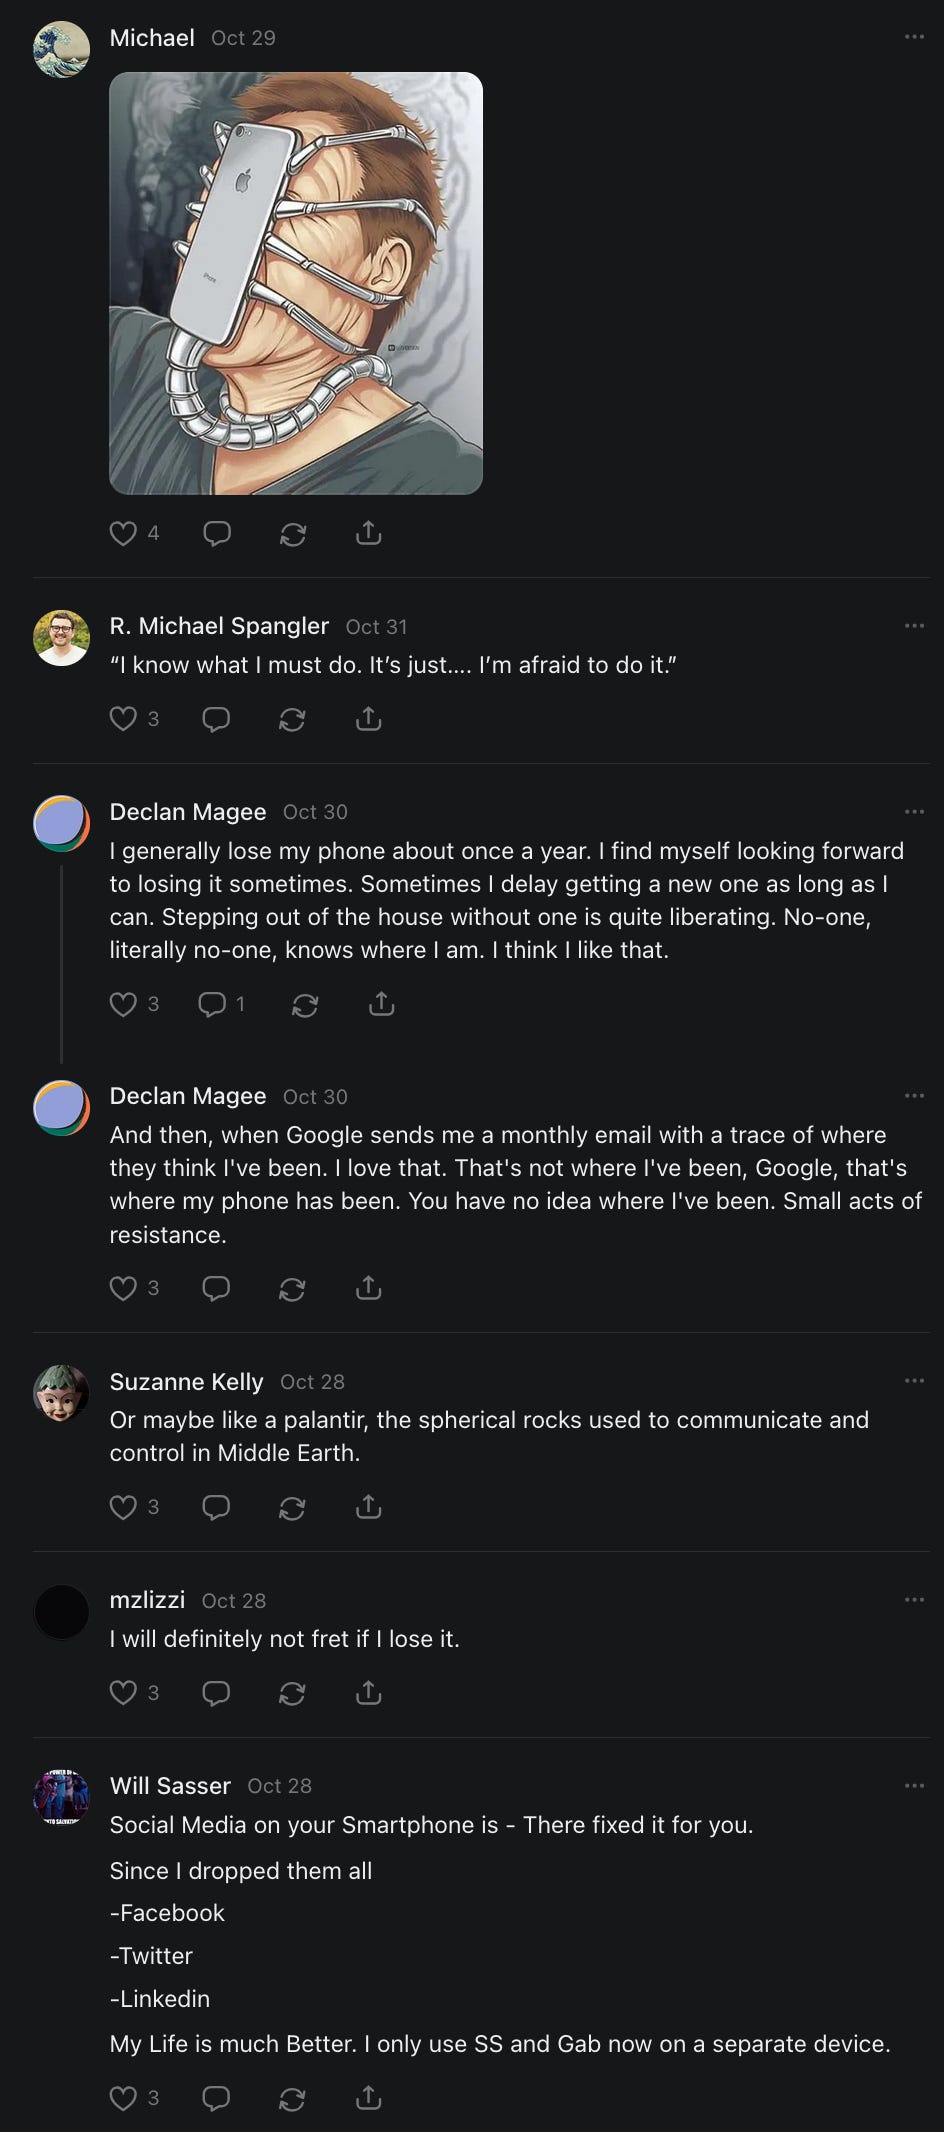This screenshot has height=2132, width=944.
Task: Share Will Sasser's social media comment
Action: (x=369, y=2098)
